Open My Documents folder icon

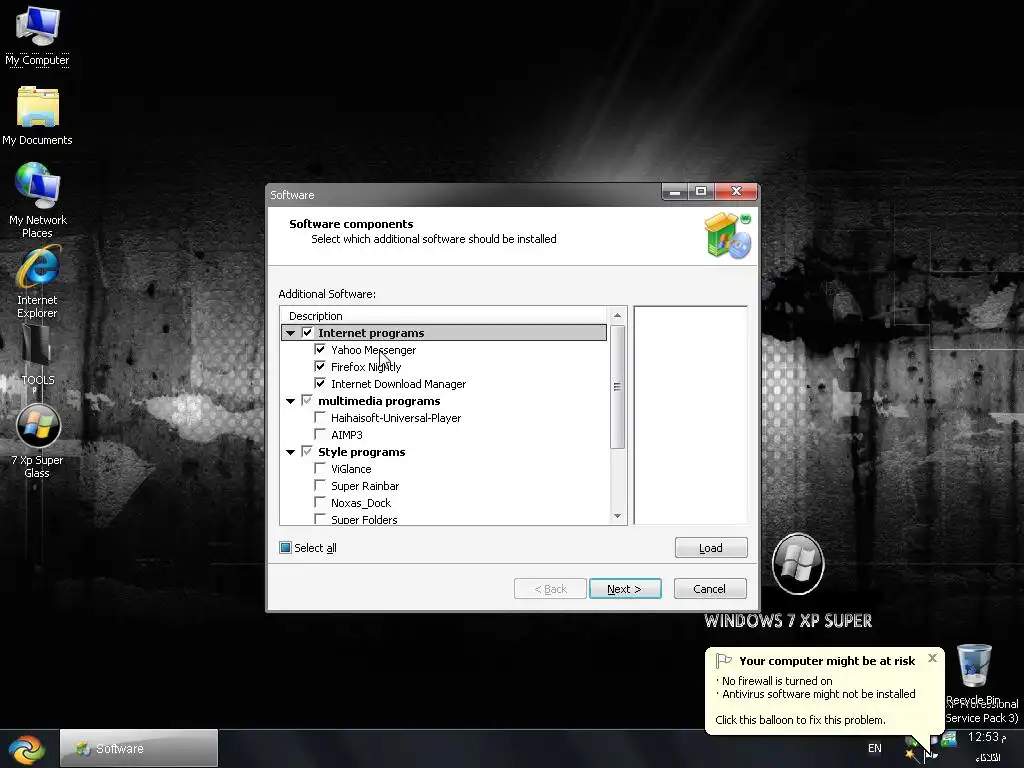pyautogui.click(x=37, y=116)
